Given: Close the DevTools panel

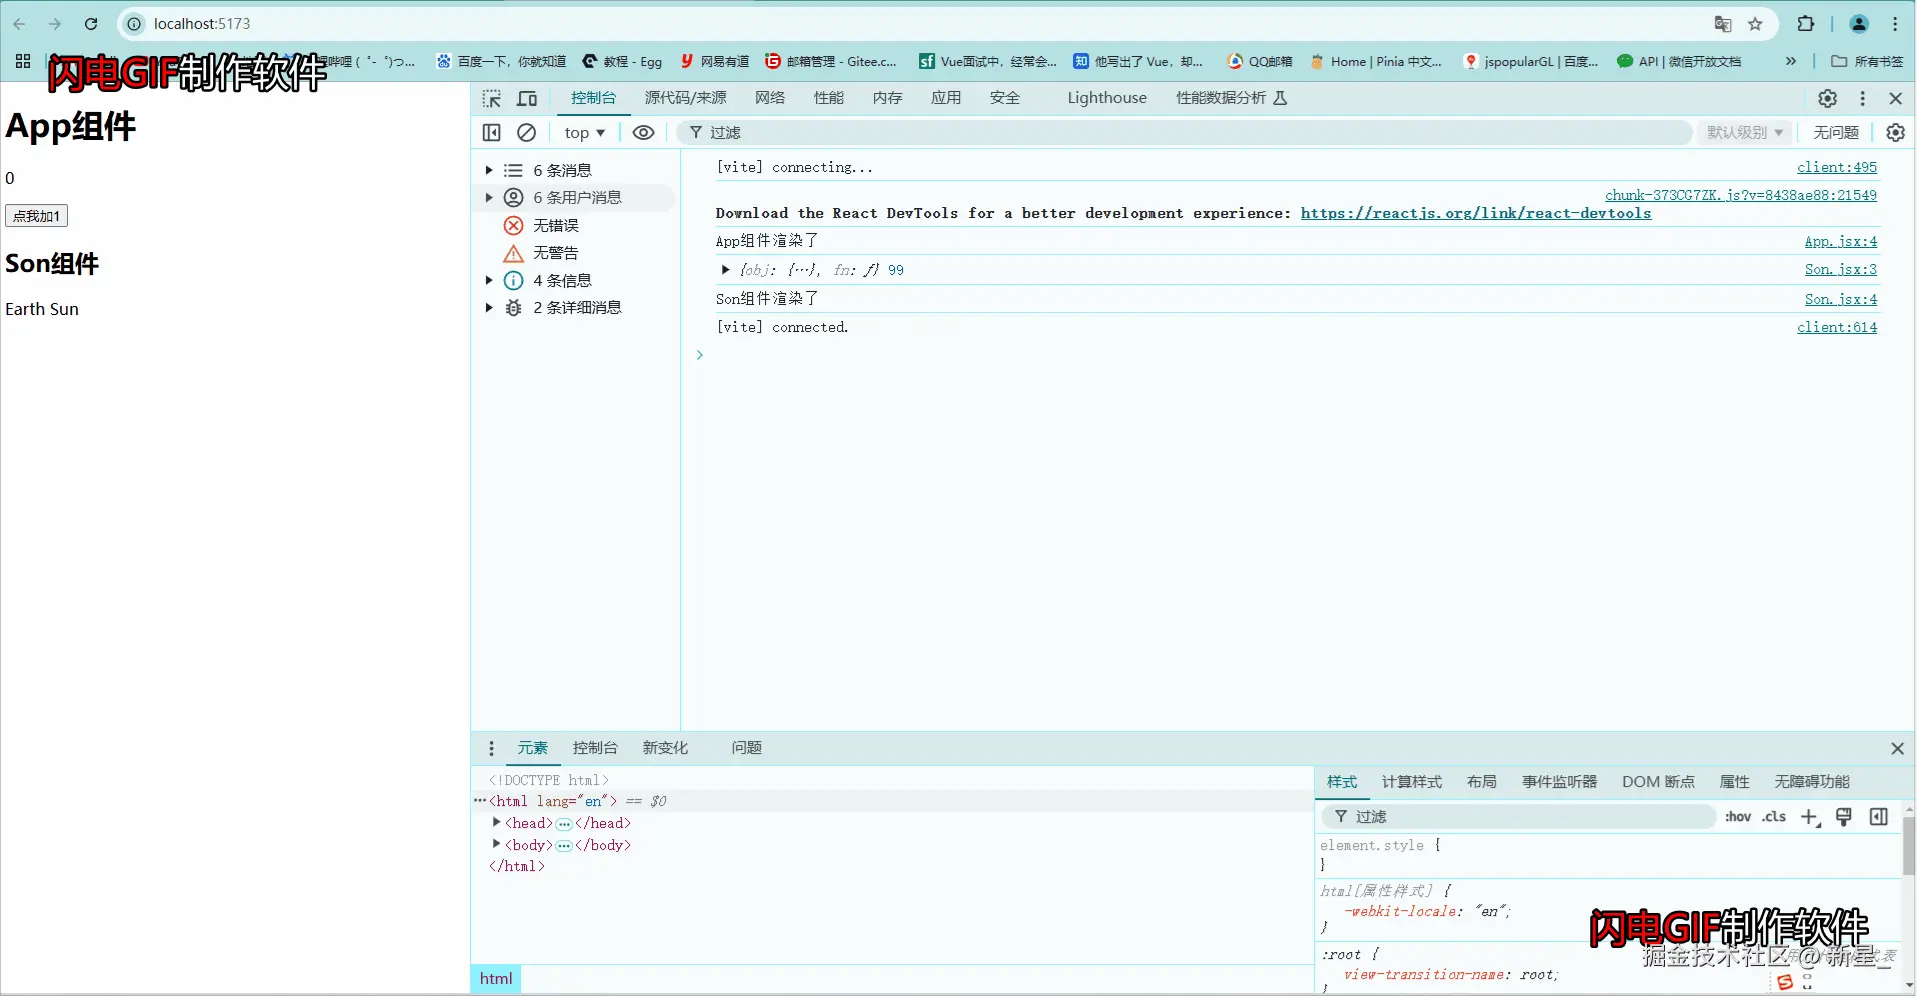Looking at the screenshot, I should point(1895,98).
